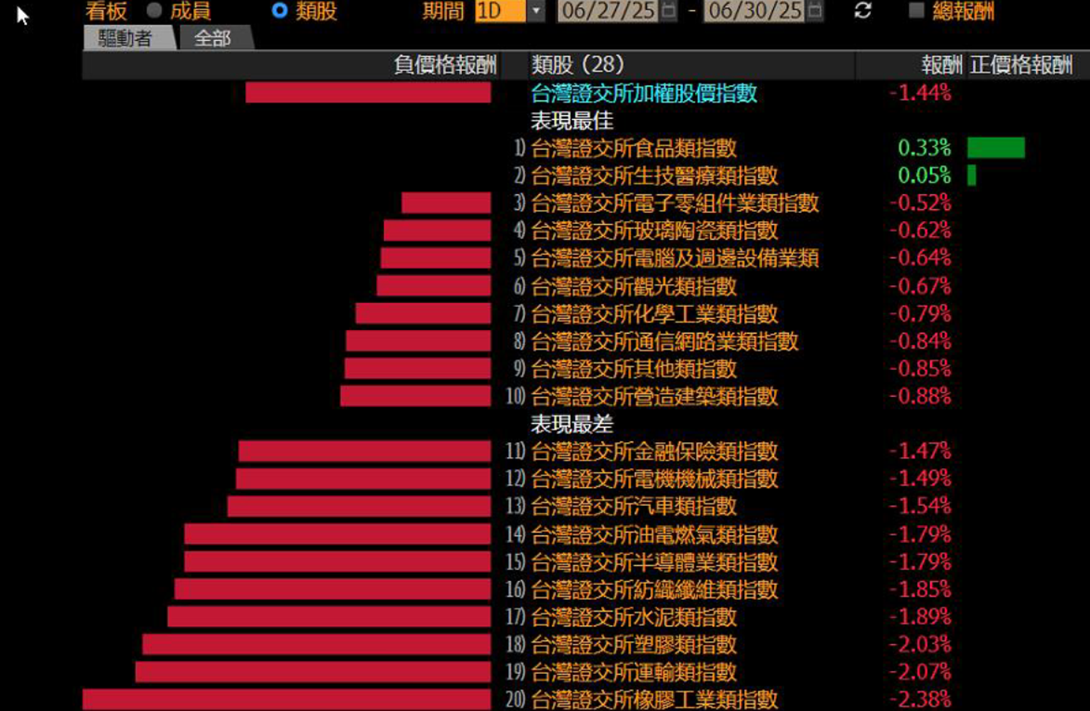
Task: Open 台灣證交所運輸類指數
Action: (x=633, y=673)
